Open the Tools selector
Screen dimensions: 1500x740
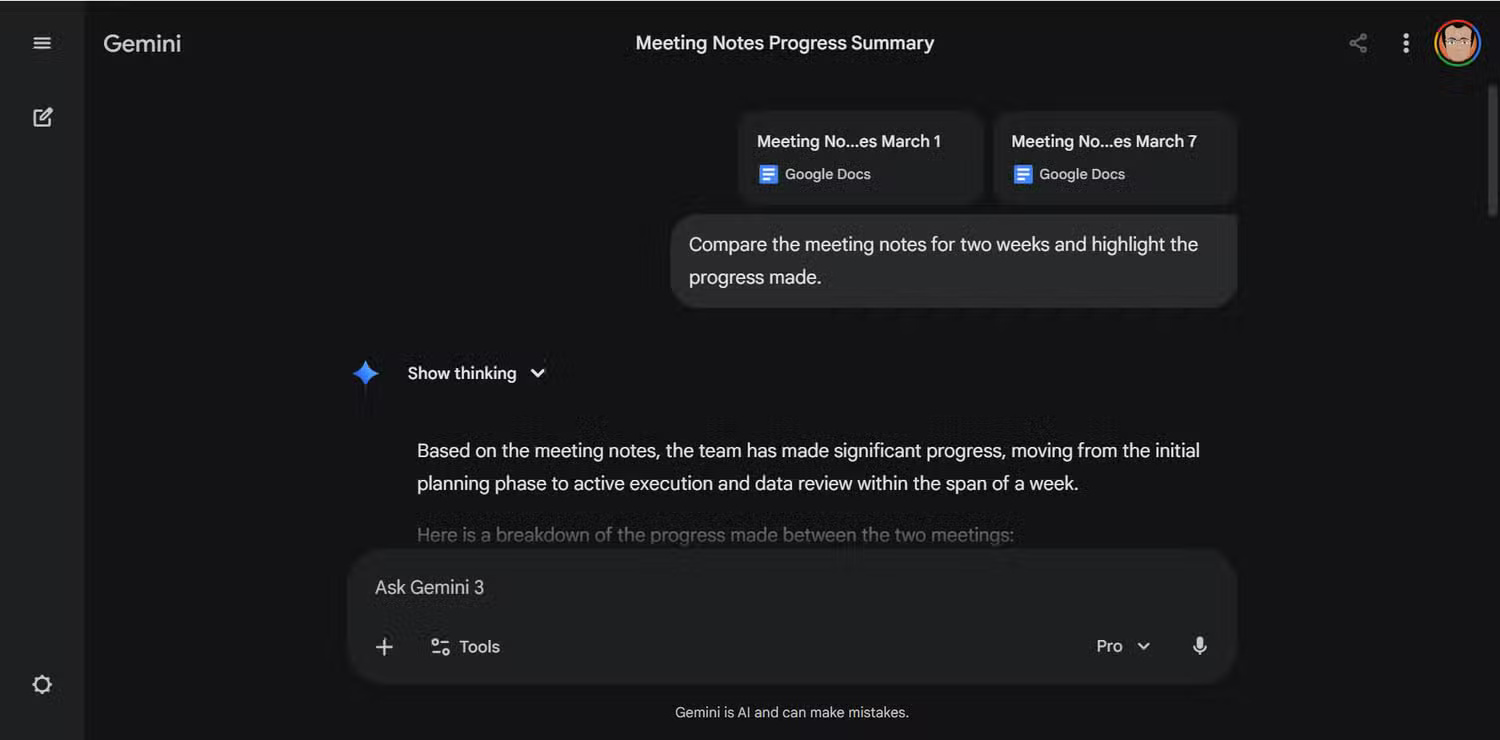[x=464, y=646]
